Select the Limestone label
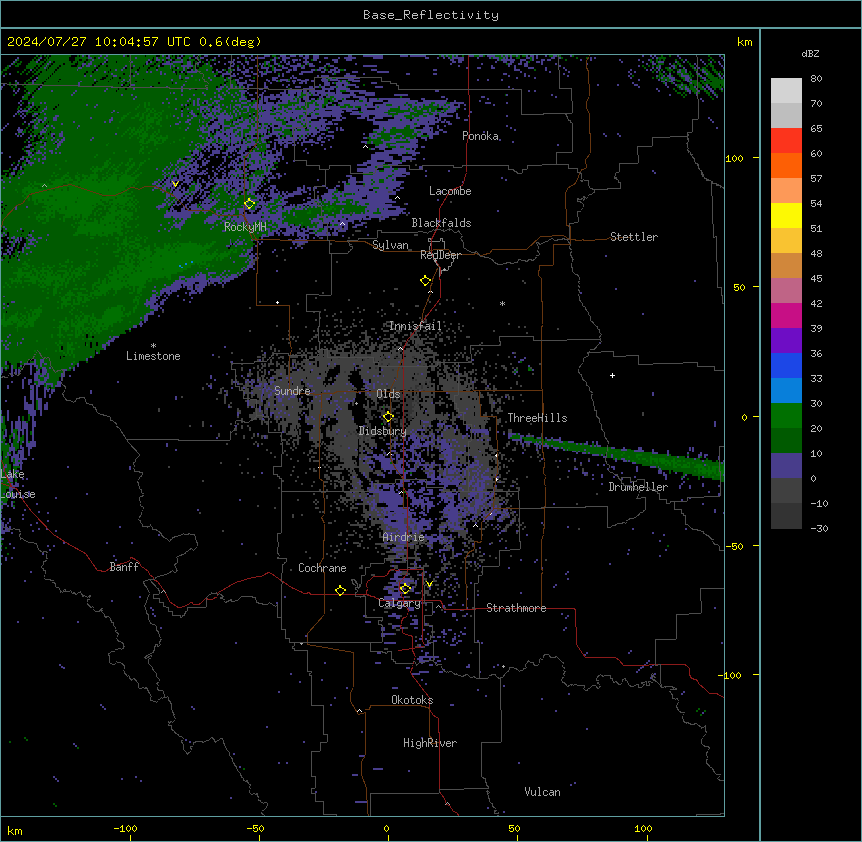The width and height of the screenshot is (862, 842). [x=153, y=356]
